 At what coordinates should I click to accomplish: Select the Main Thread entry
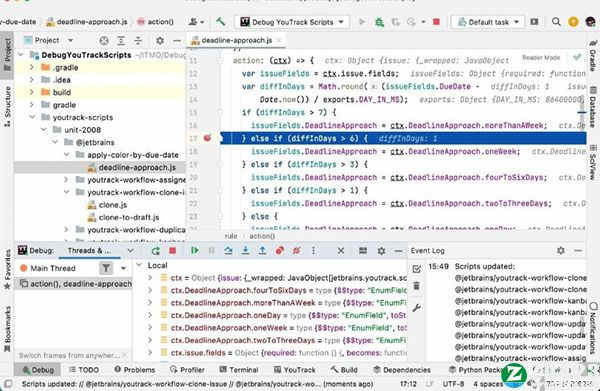(53, 268)
